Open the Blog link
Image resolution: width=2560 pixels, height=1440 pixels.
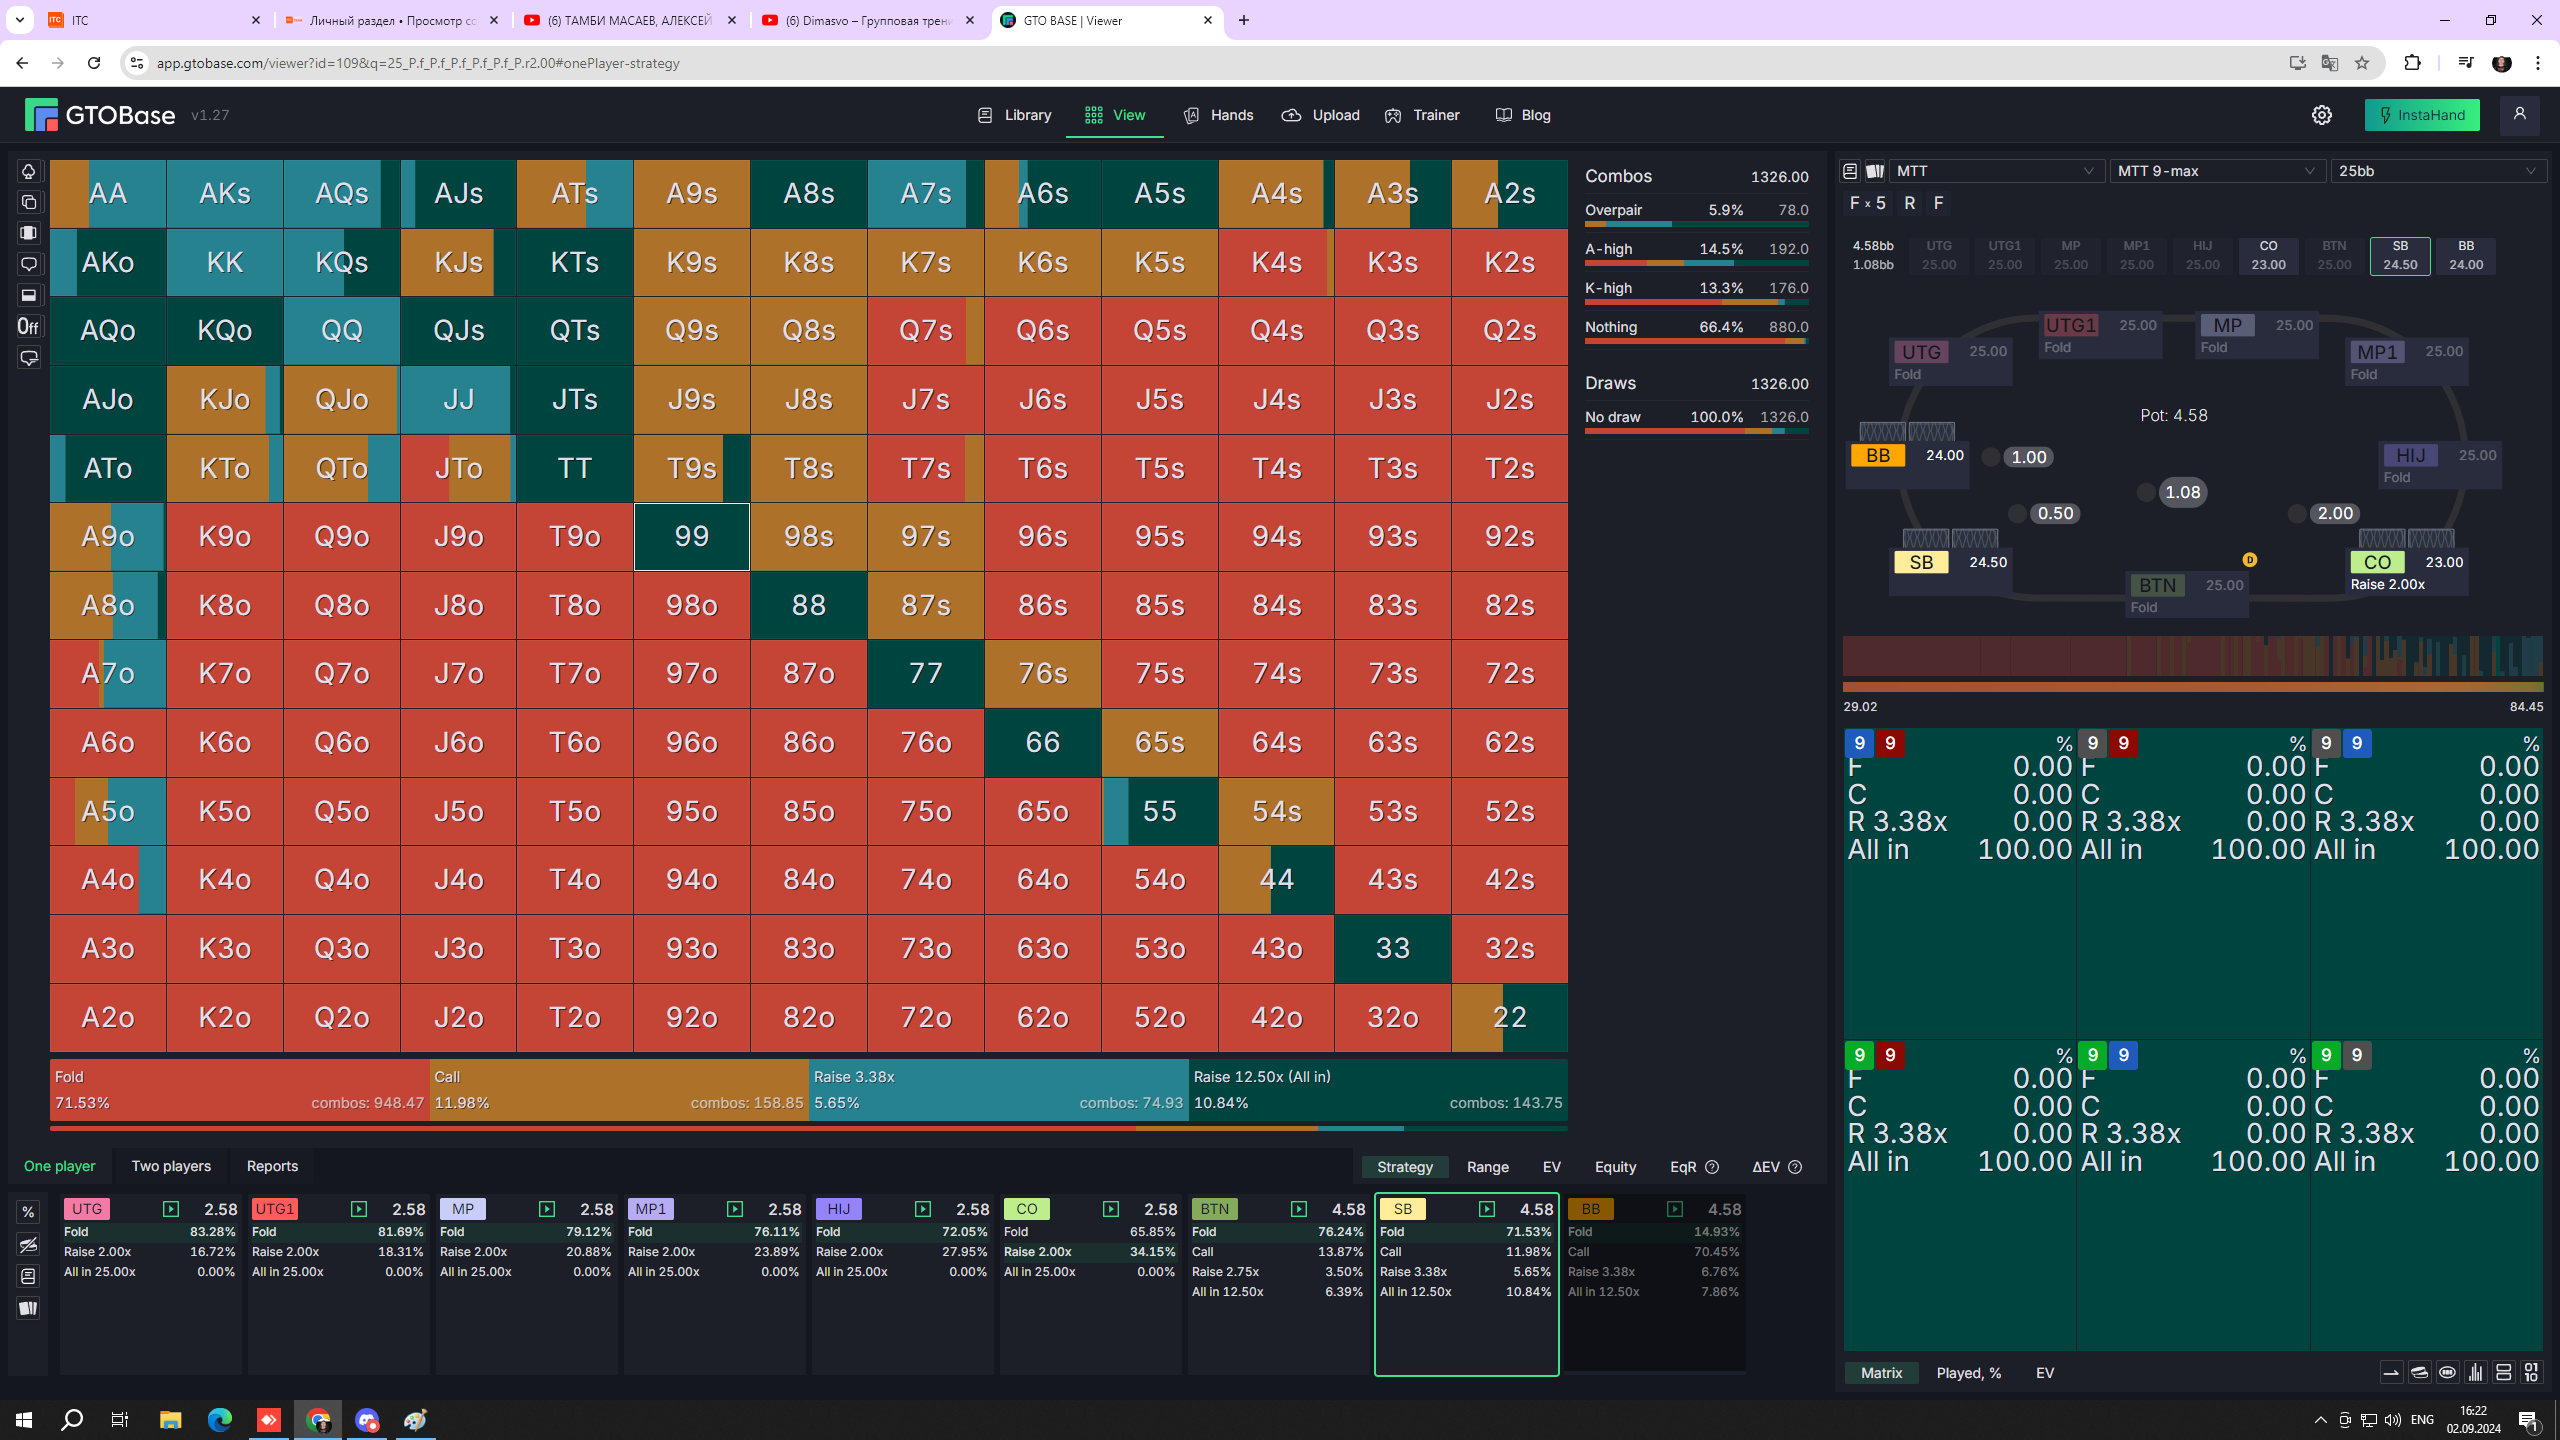pos(1523,115)
